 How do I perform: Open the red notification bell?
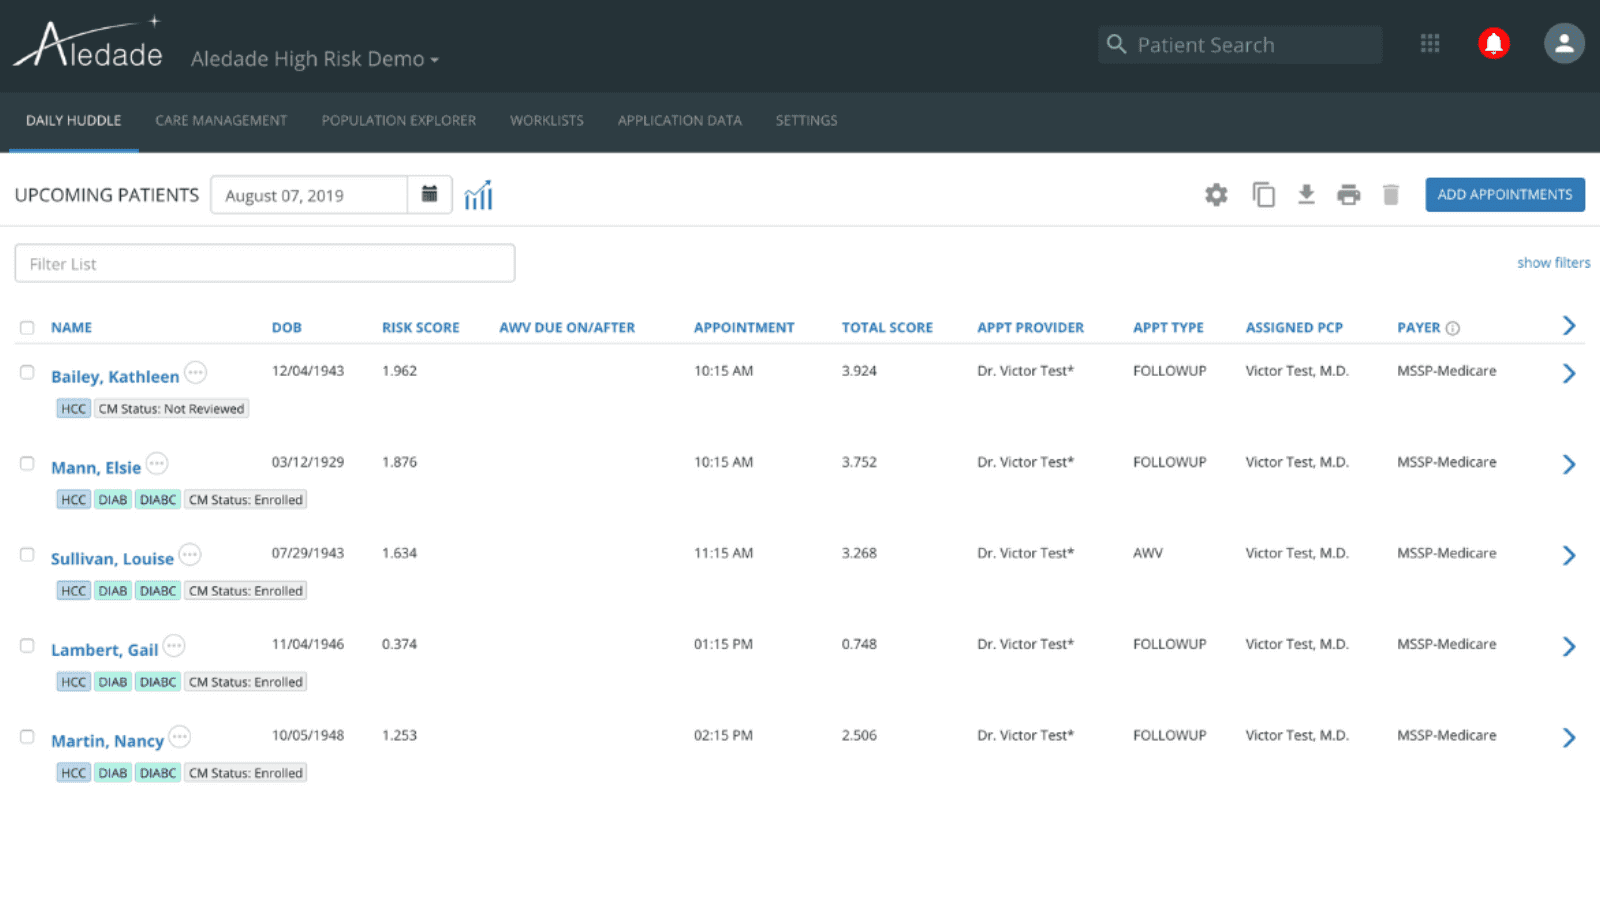[1494, 43]
